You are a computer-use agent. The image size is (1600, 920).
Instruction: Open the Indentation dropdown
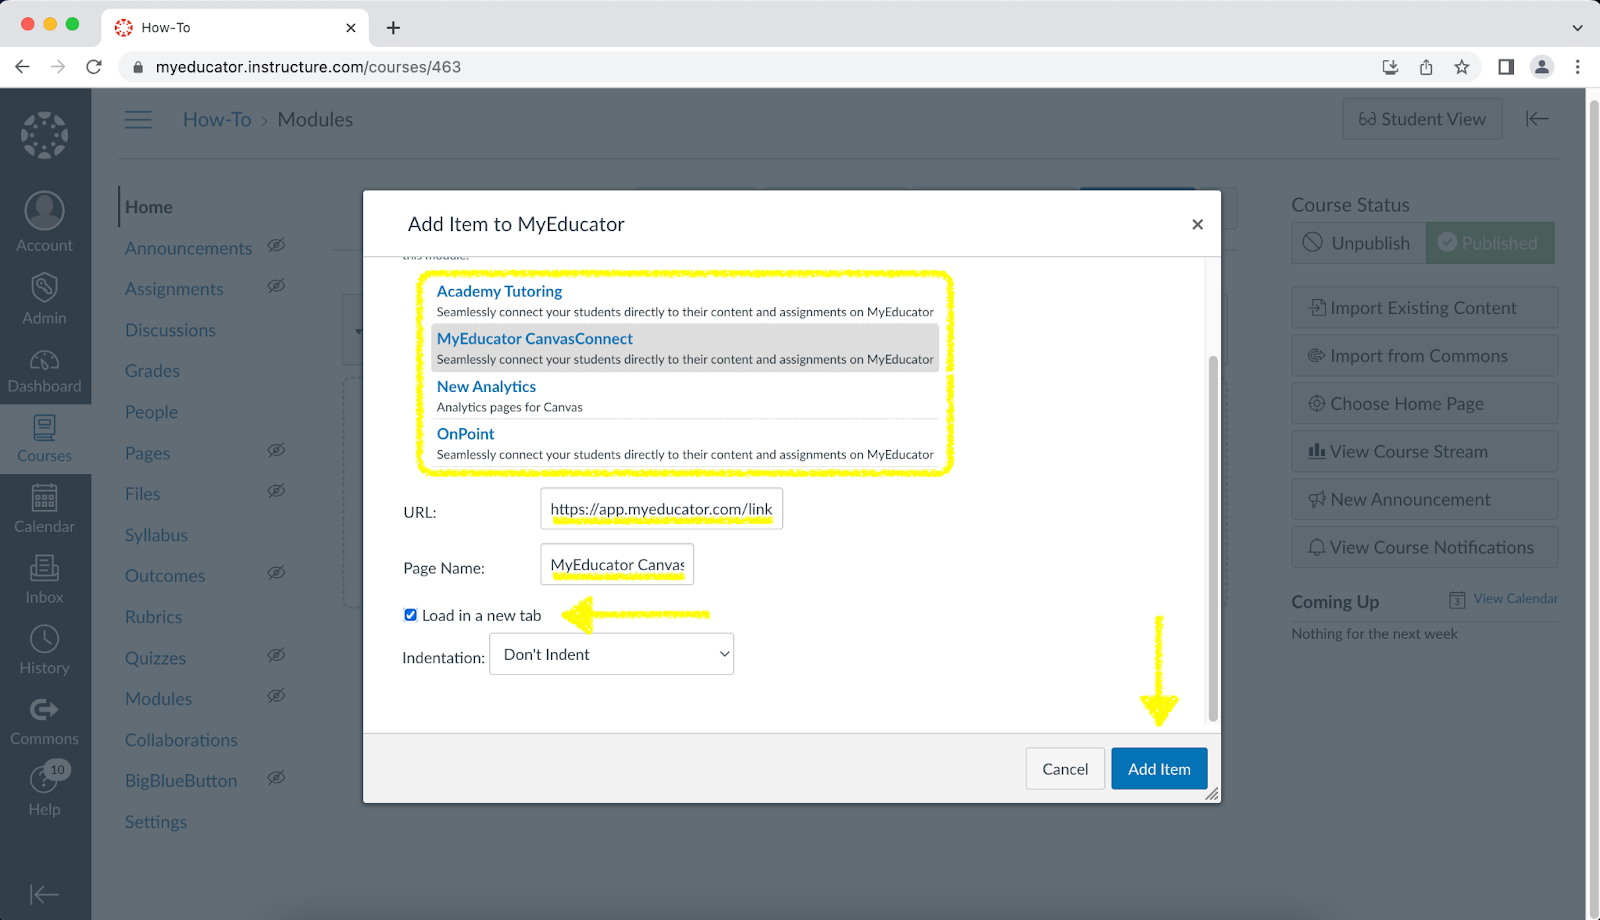(x=611, y=654)
